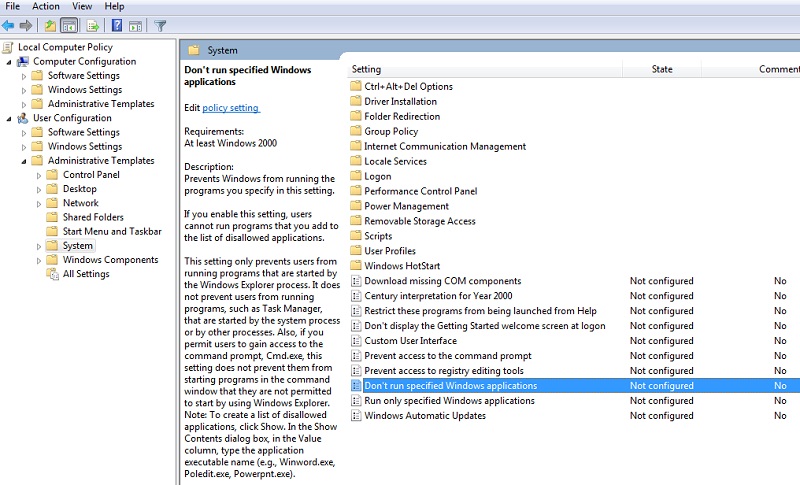Click the Scripts folder icon in list
800x485 pixels.
[x=356, y=236]
